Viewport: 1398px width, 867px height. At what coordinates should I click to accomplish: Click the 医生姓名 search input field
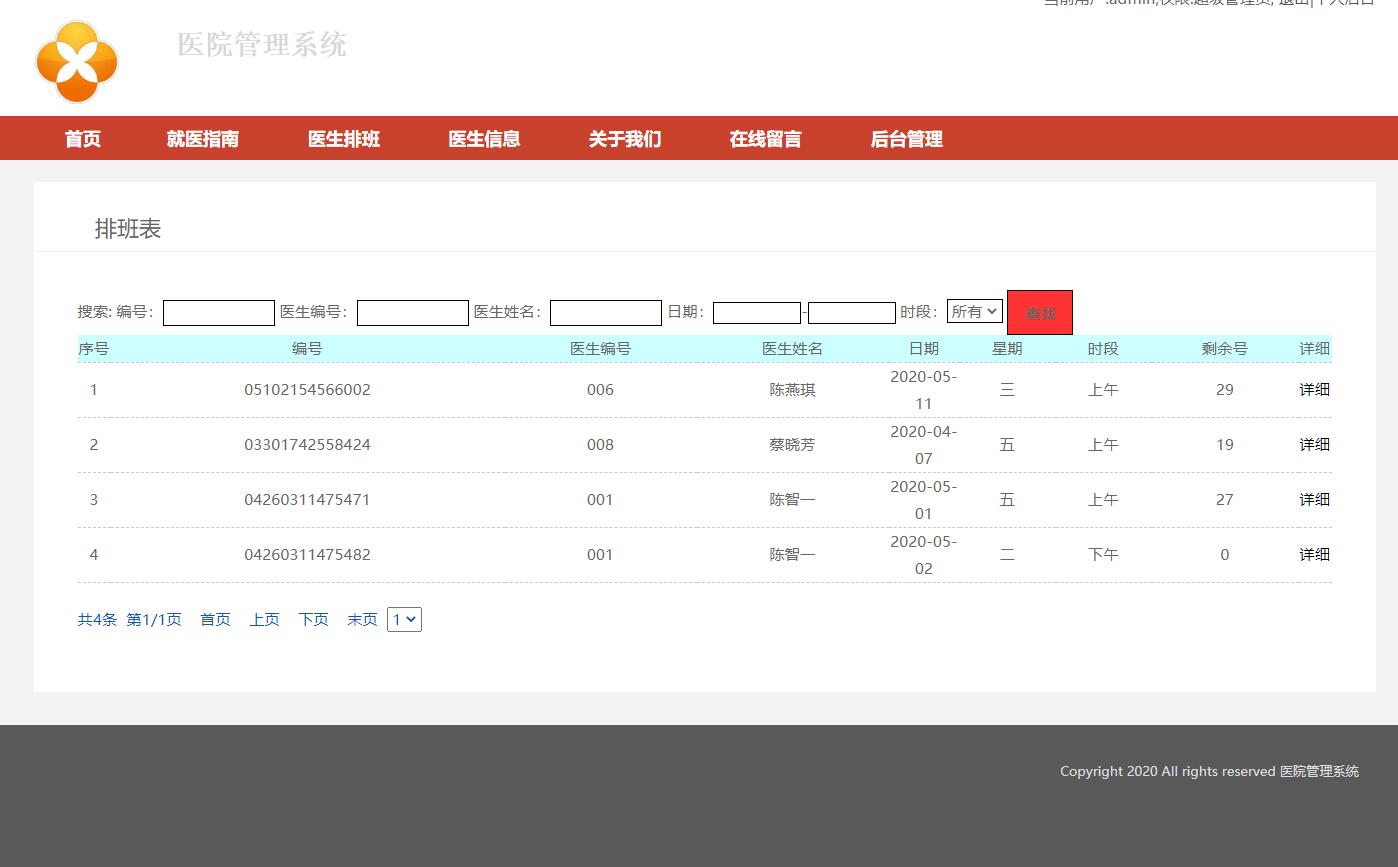(605, 312)
